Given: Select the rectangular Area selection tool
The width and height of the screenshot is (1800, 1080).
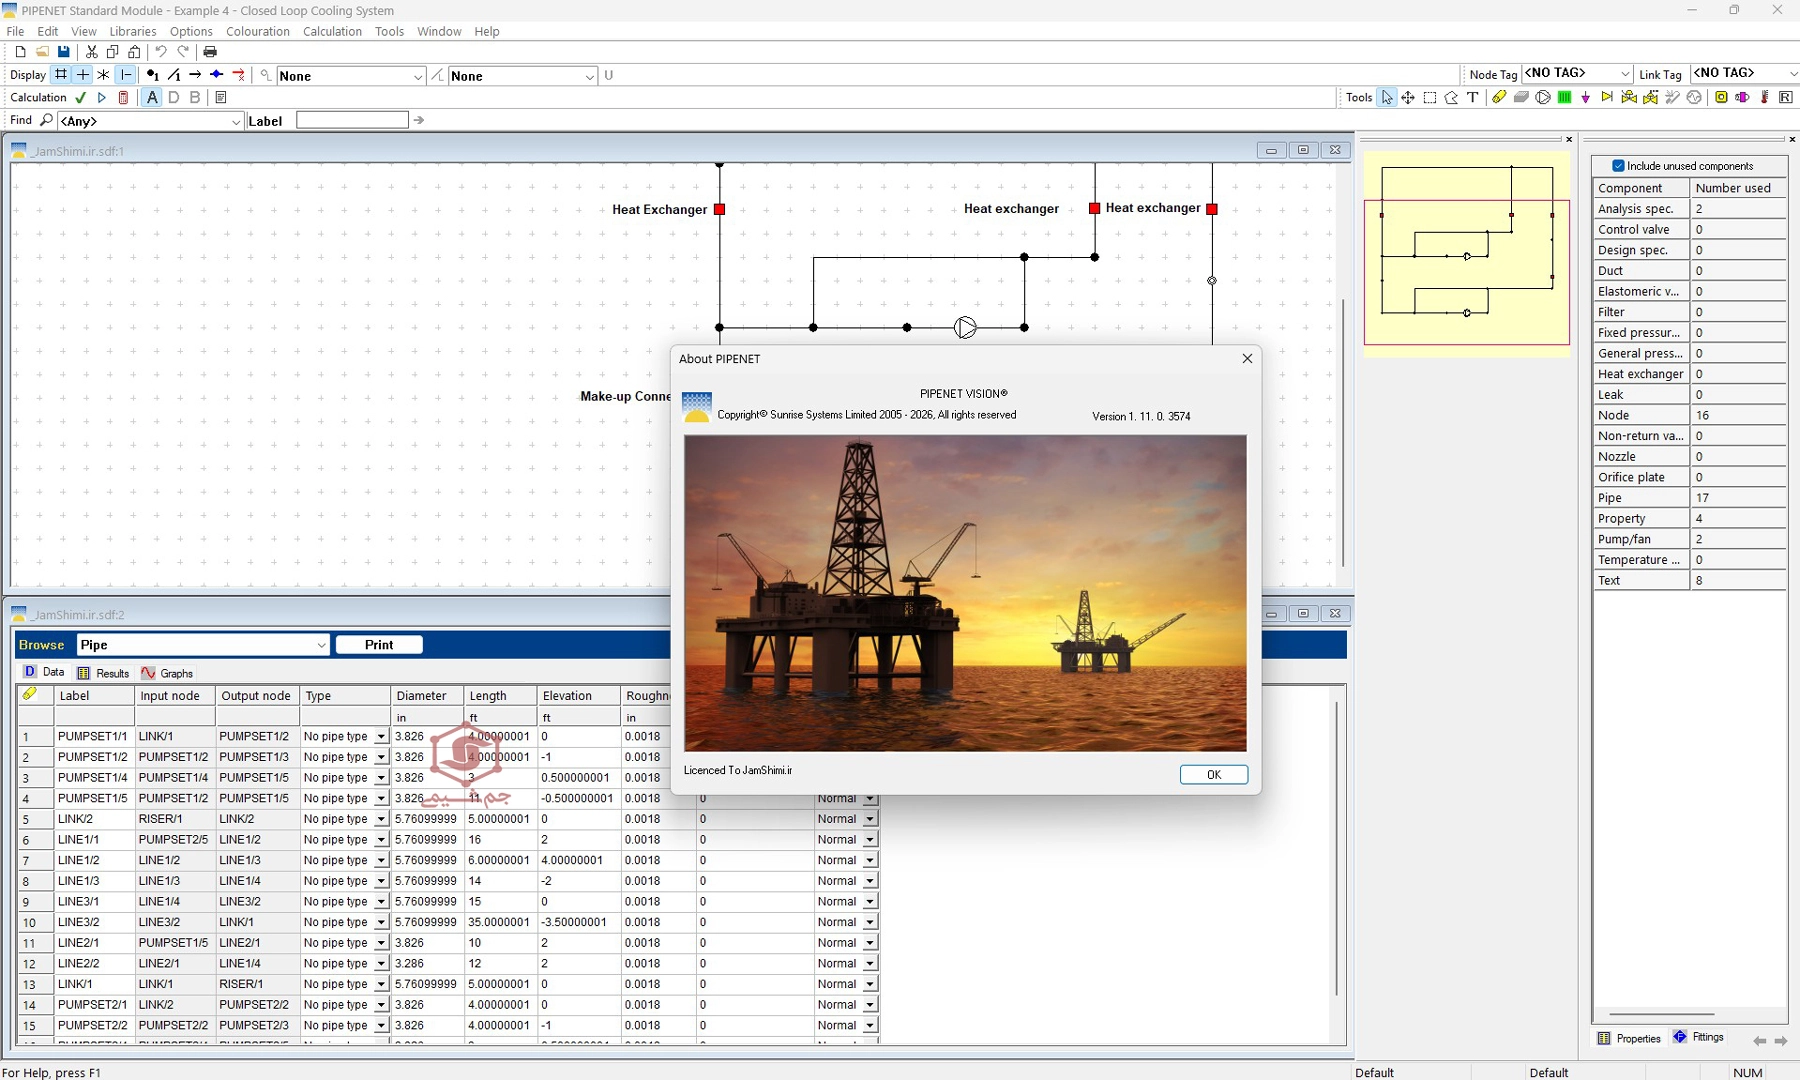Looking at the screenshot, I should pos(1430,98).
